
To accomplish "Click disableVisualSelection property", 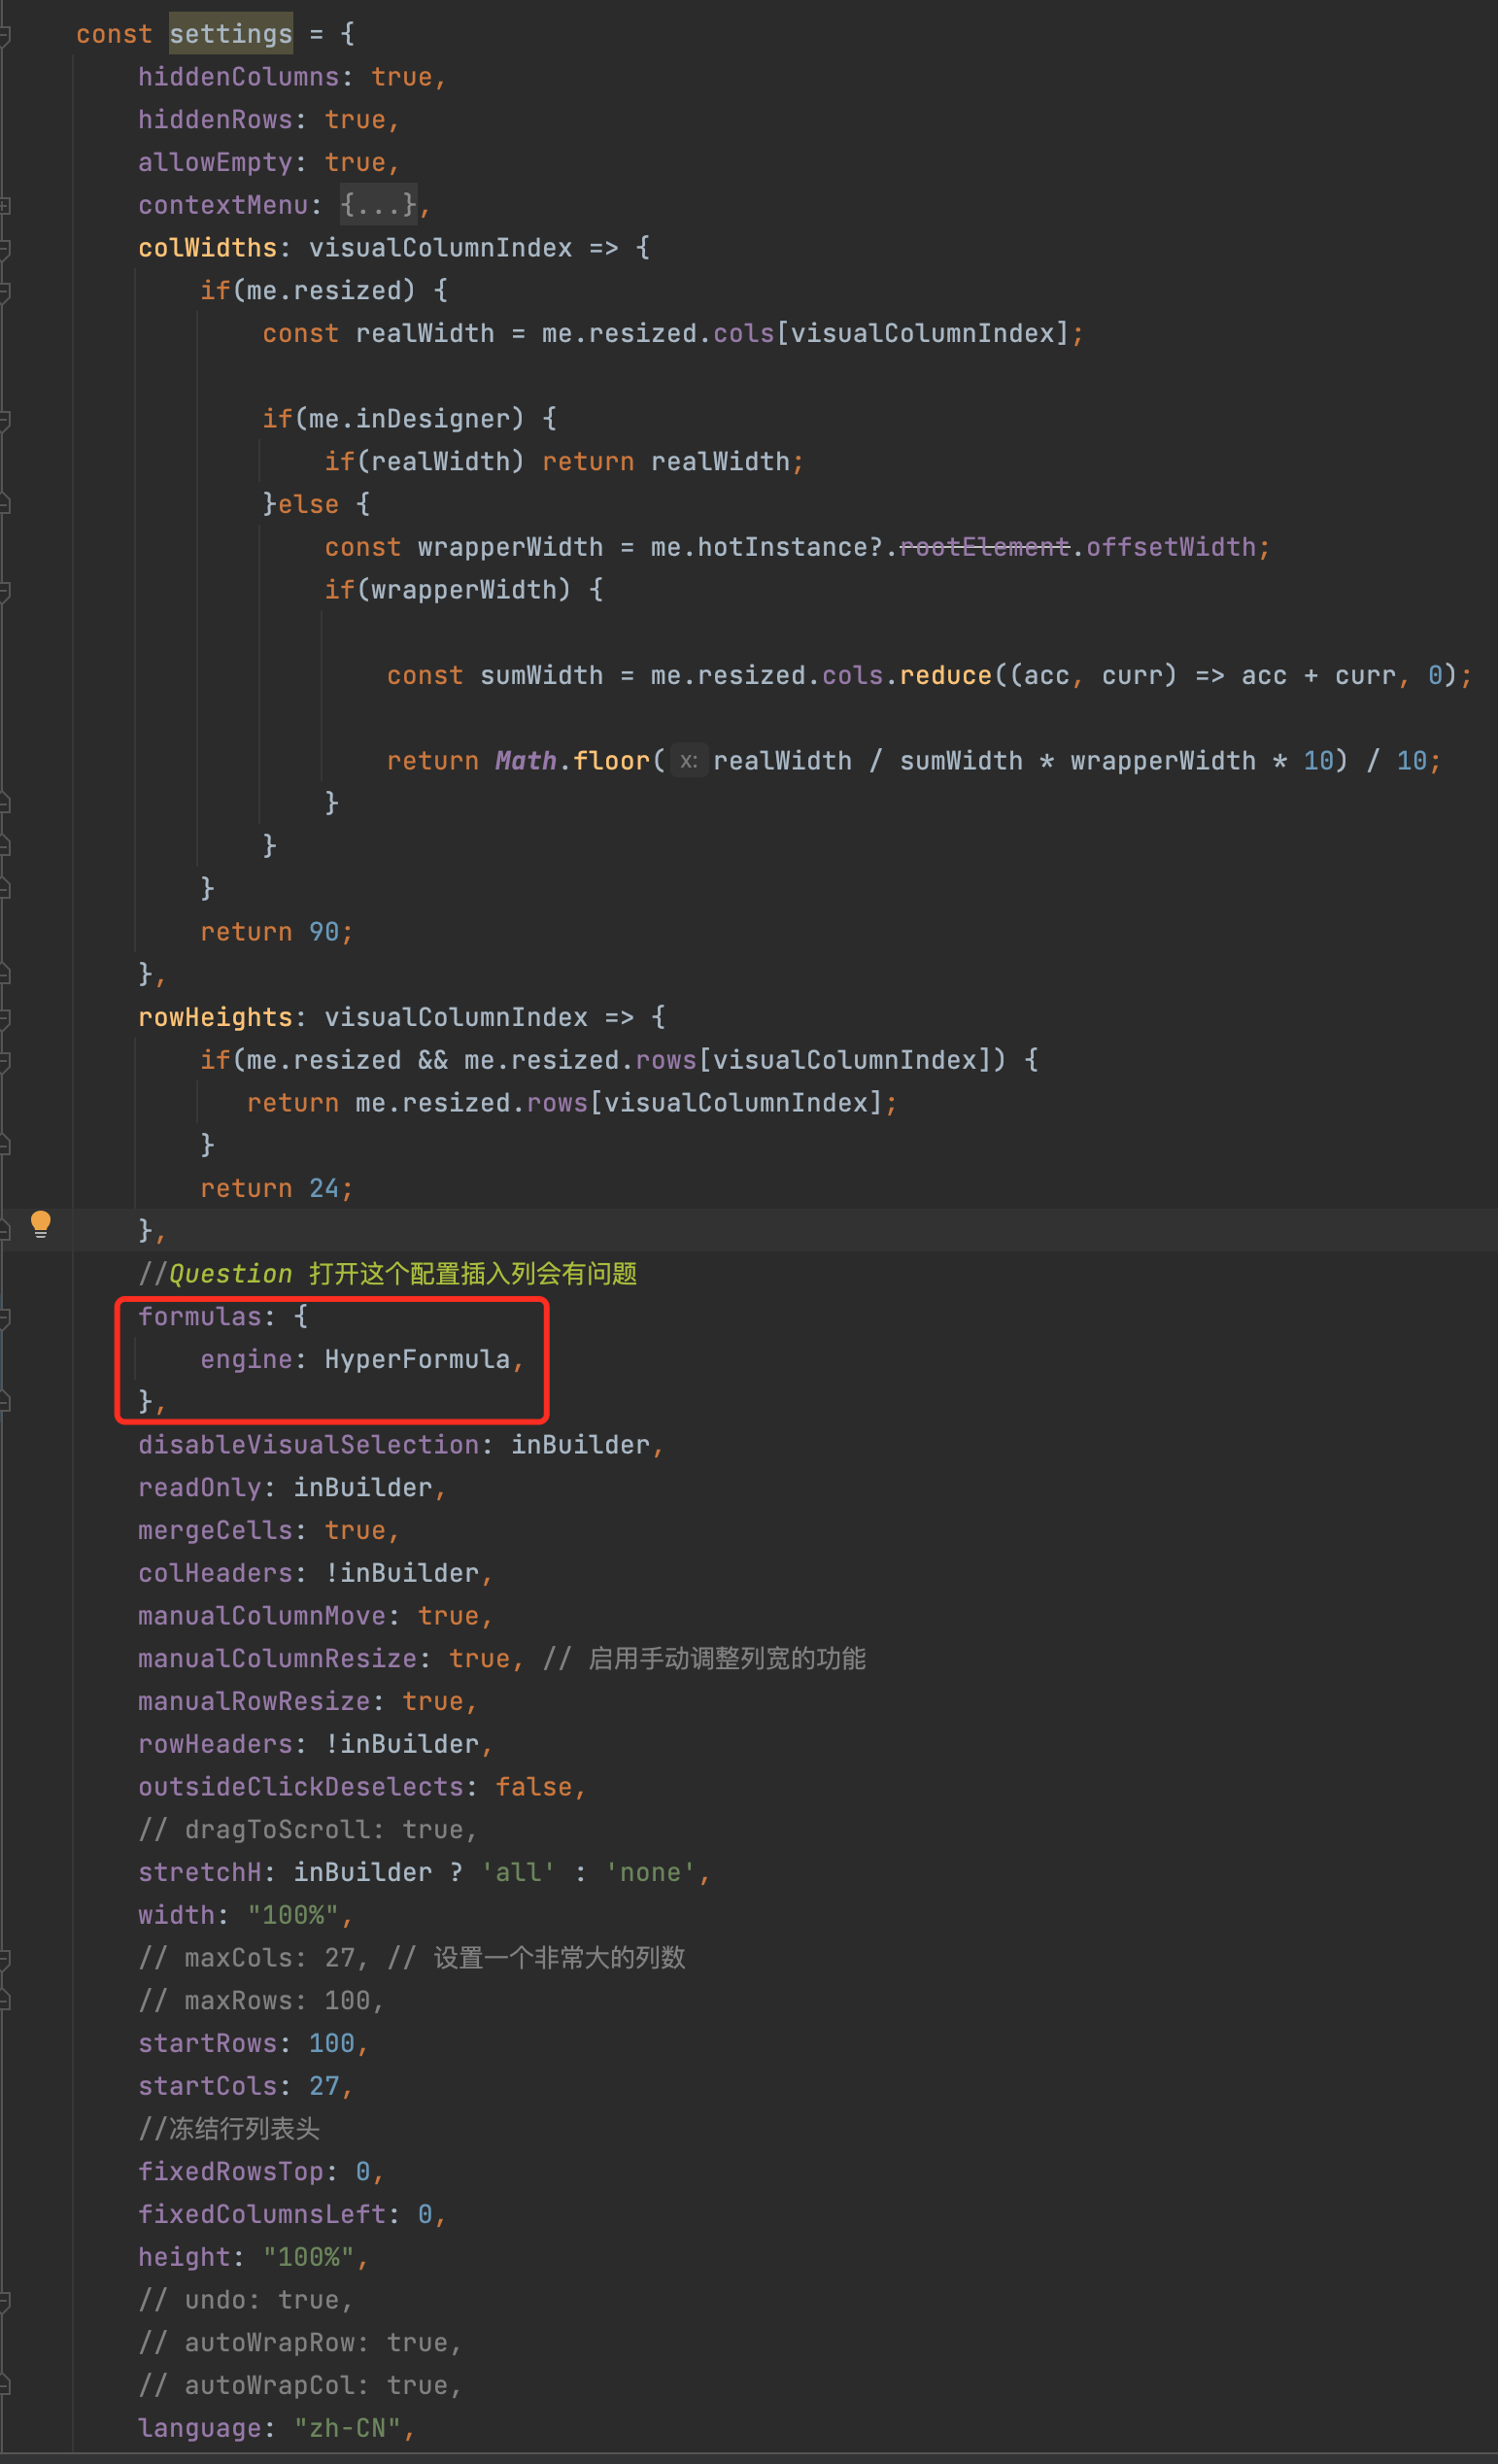I will click(309, 1445).
